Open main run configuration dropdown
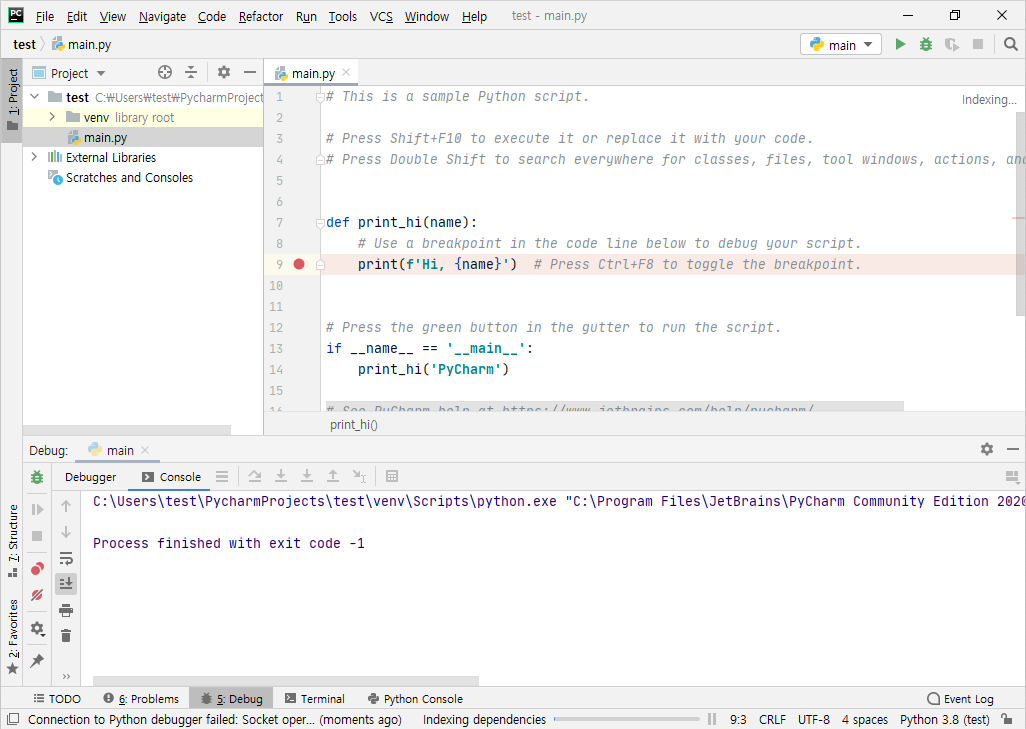Viewport: 1026px width, 729px height. [841, 44]
